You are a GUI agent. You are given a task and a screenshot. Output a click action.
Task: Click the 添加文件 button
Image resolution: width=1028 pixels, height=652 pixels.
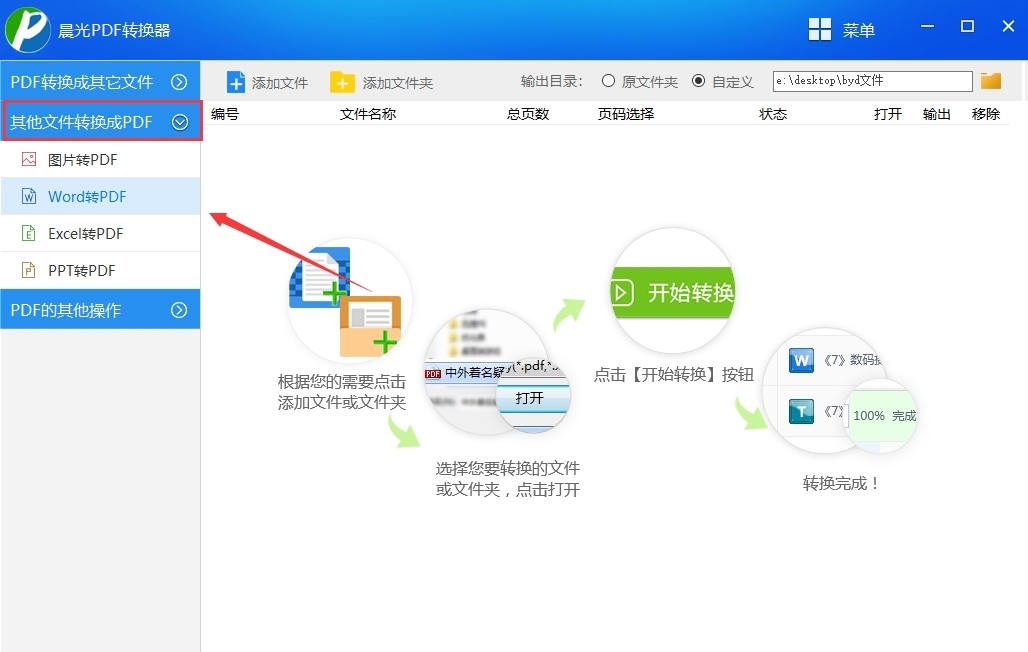tap(267, 81)
